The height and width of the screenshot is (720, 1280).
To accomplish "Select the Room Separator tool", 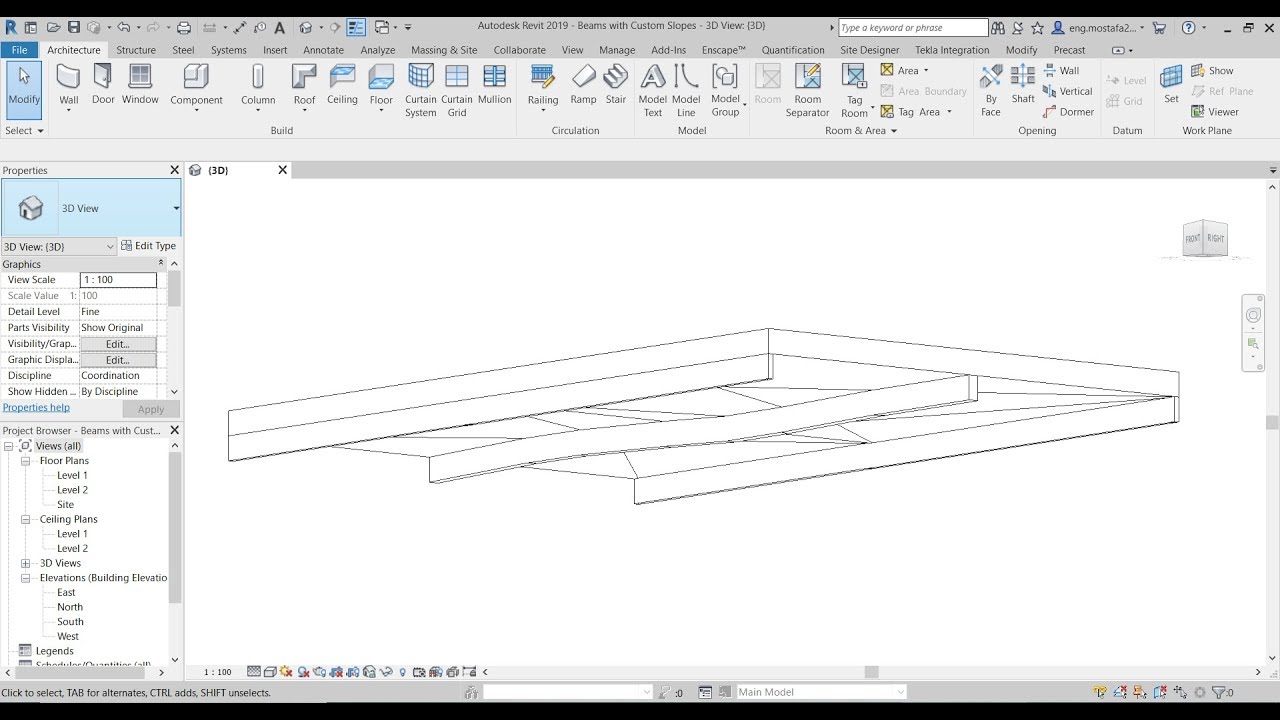I will pos(807,90).
